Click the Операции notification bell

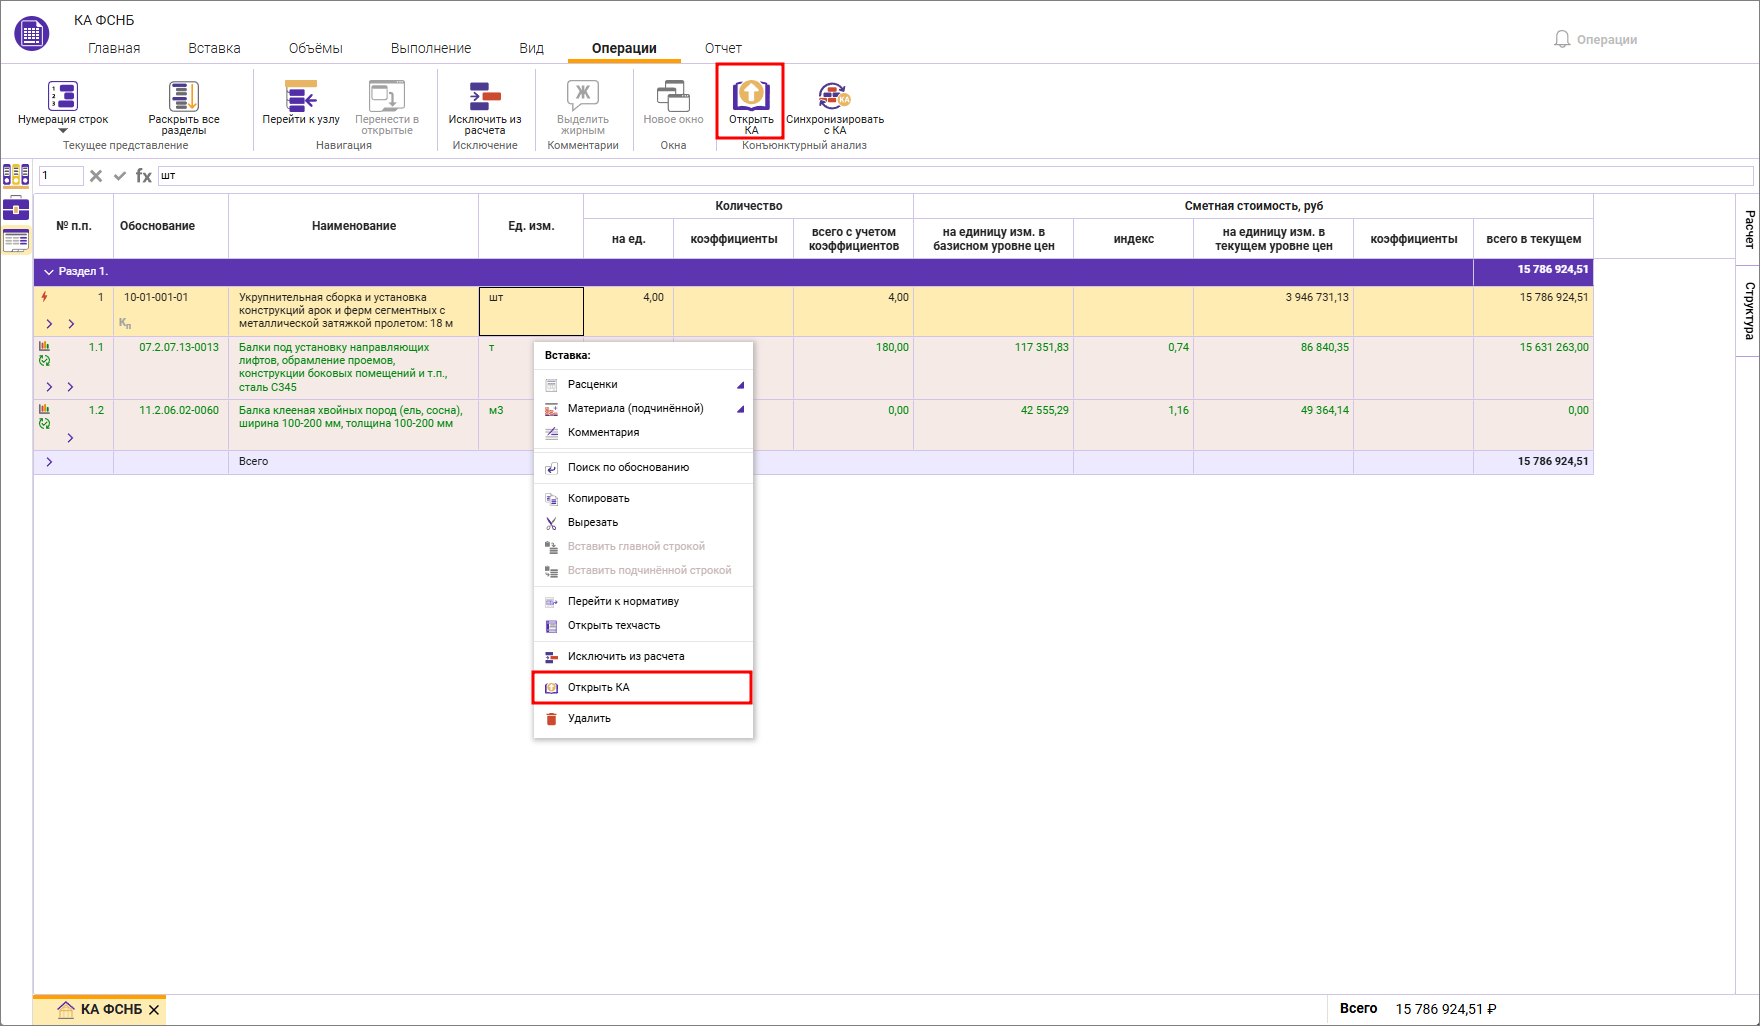coord(1562,39)
